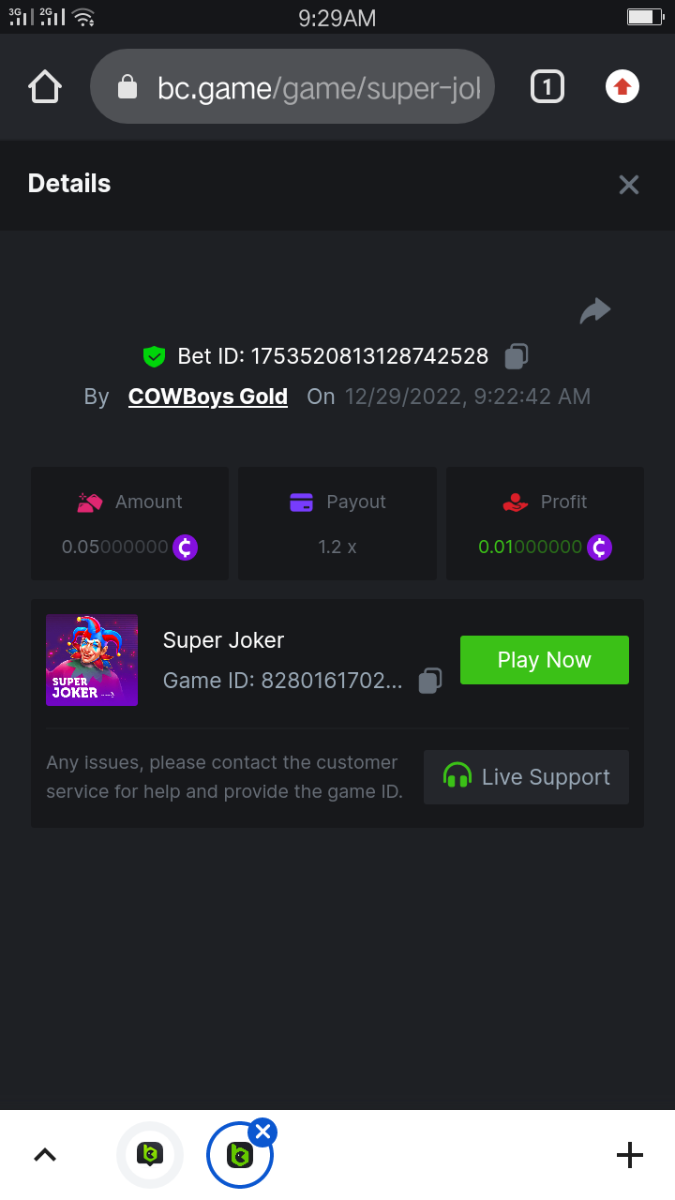Copy the Bet ID number
This screenshot has width=675, height=1200.
point(516,356)
